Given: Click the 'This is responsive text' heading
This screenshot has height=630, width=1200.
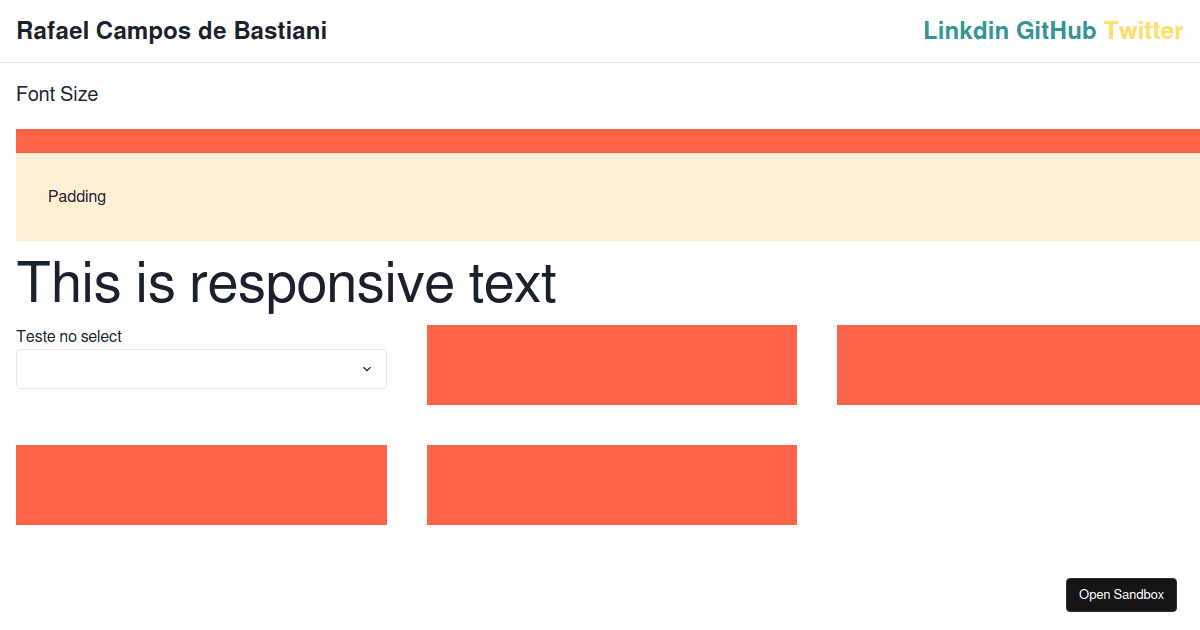Looking at the screenshot, I should [286, 283].
